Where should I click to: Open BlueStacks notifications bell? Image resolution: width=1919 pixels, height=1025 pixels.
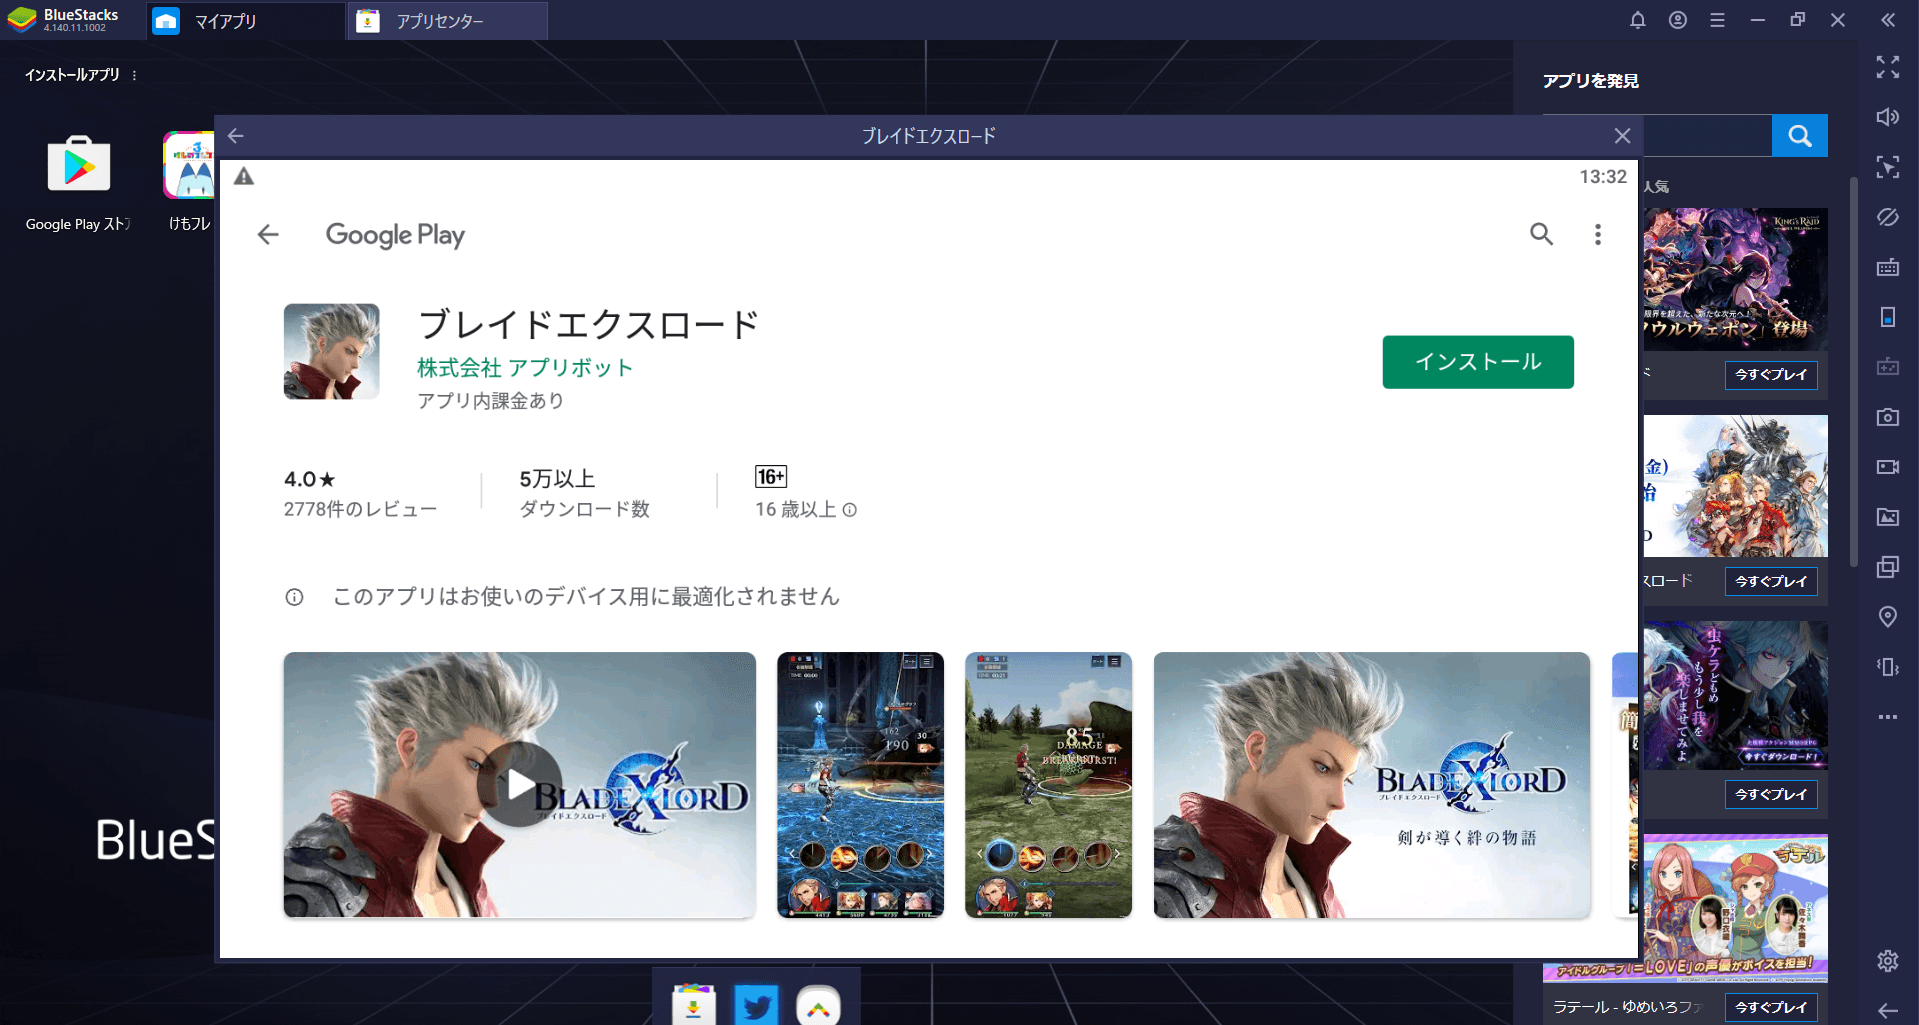tap(1638, 20)
